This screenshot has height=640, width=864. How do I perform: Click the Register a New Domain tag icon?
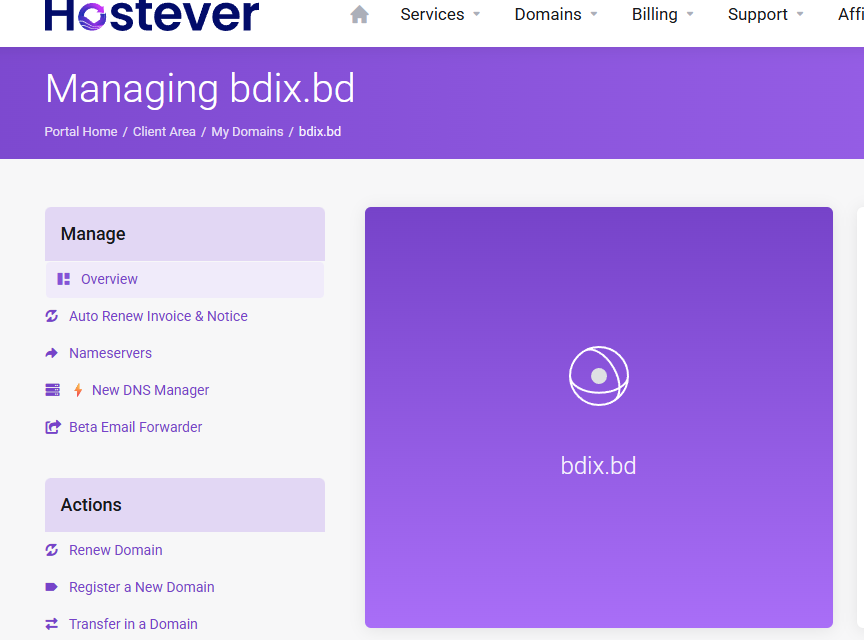52,587
